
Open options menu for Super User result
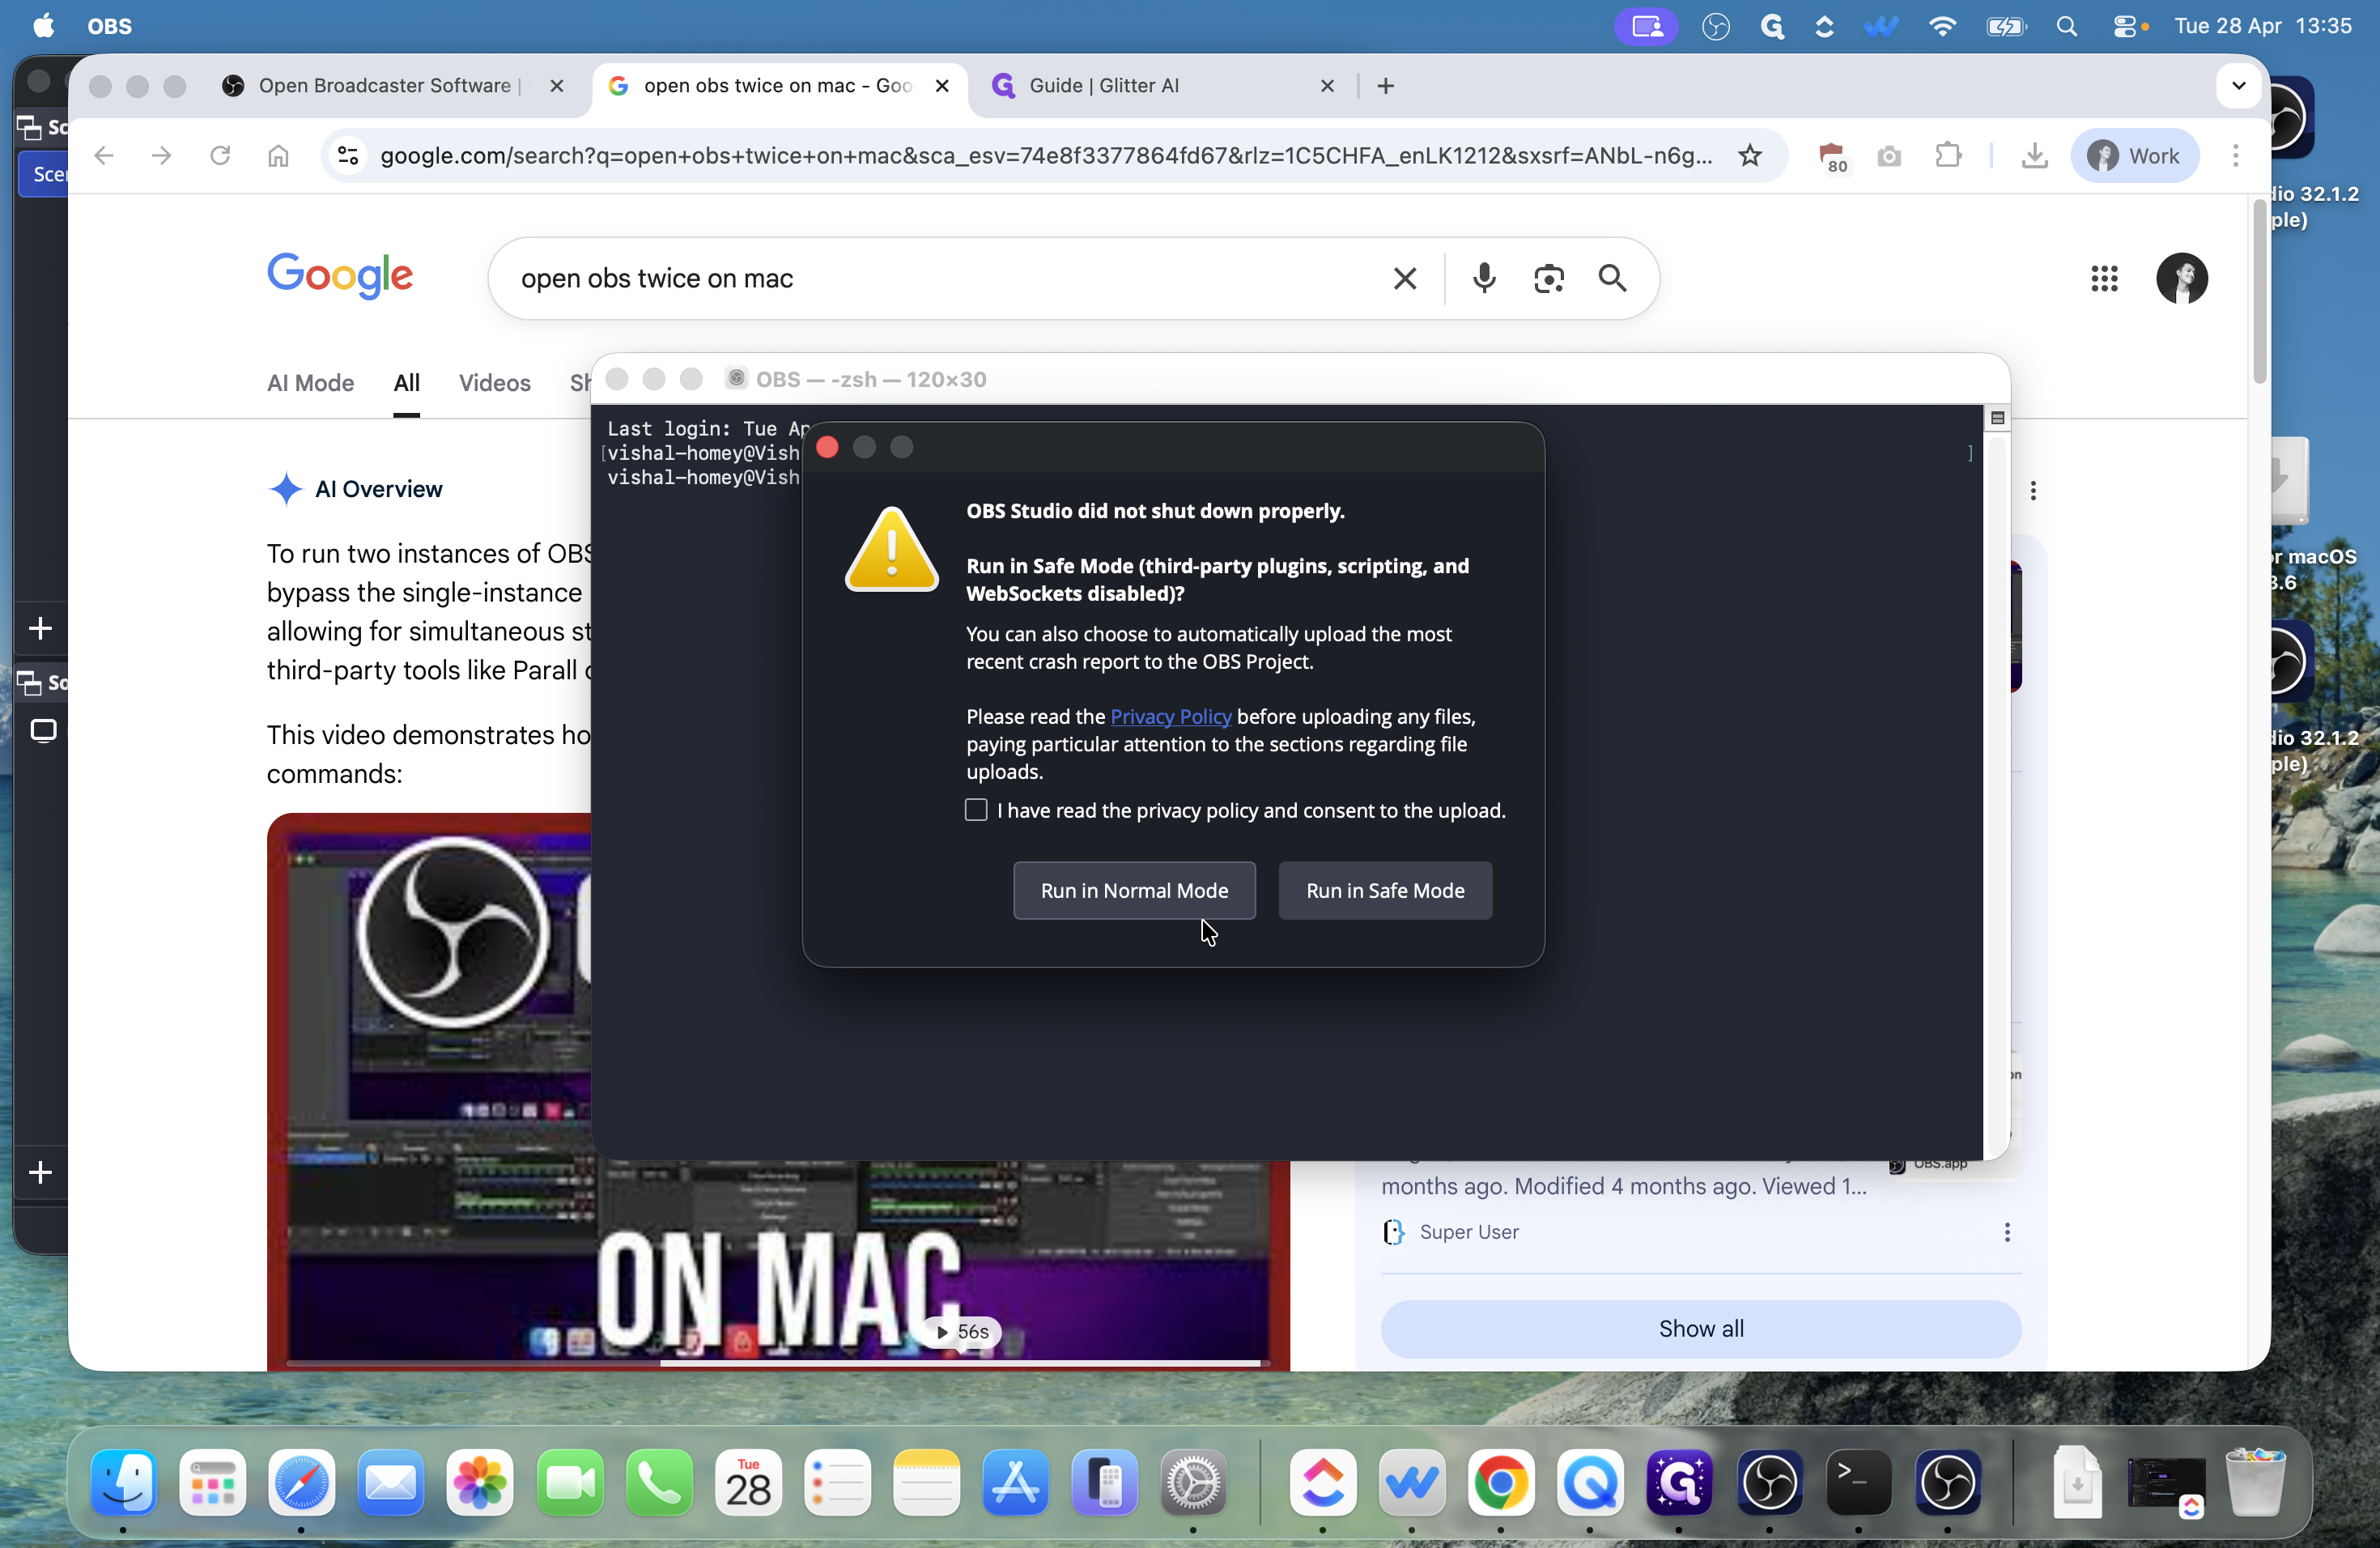tap(2006, 1232)
